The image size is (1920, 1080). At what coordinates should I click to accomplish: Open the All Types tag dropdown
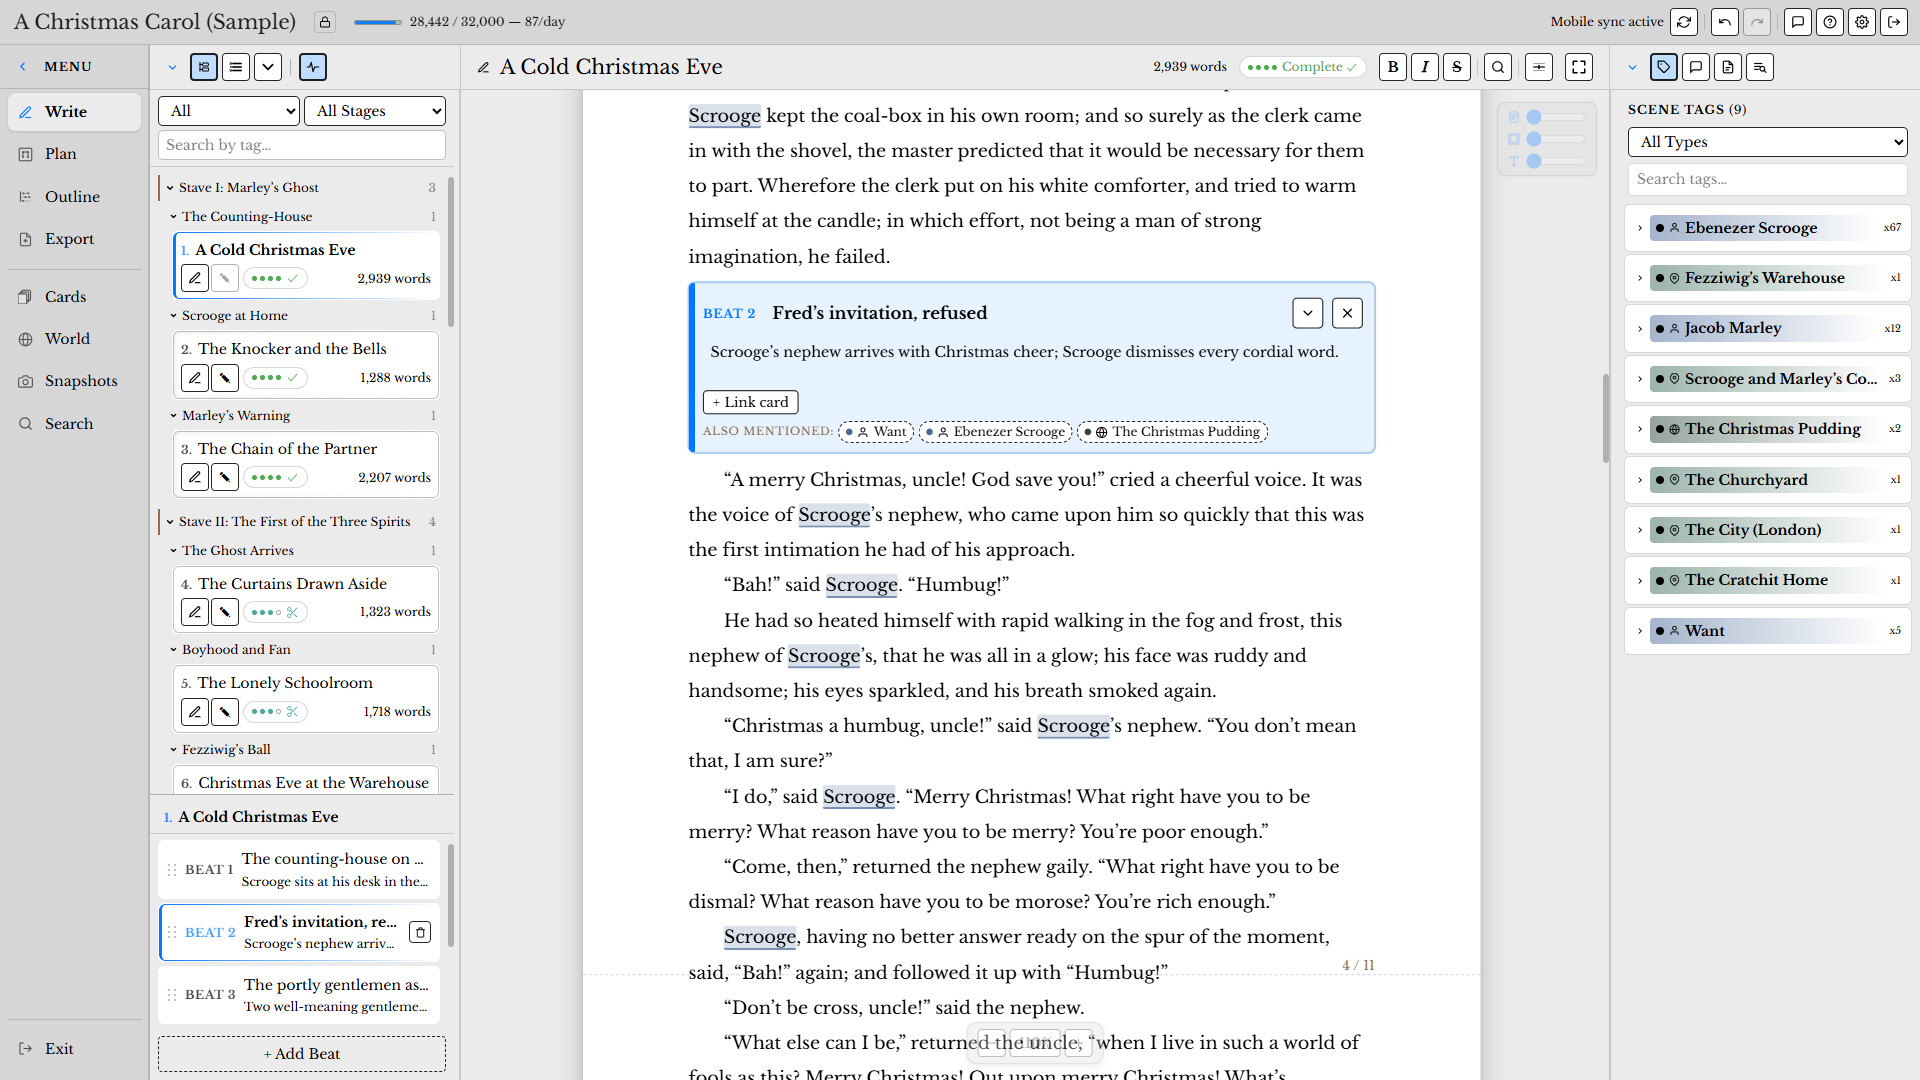(1768, 142)
